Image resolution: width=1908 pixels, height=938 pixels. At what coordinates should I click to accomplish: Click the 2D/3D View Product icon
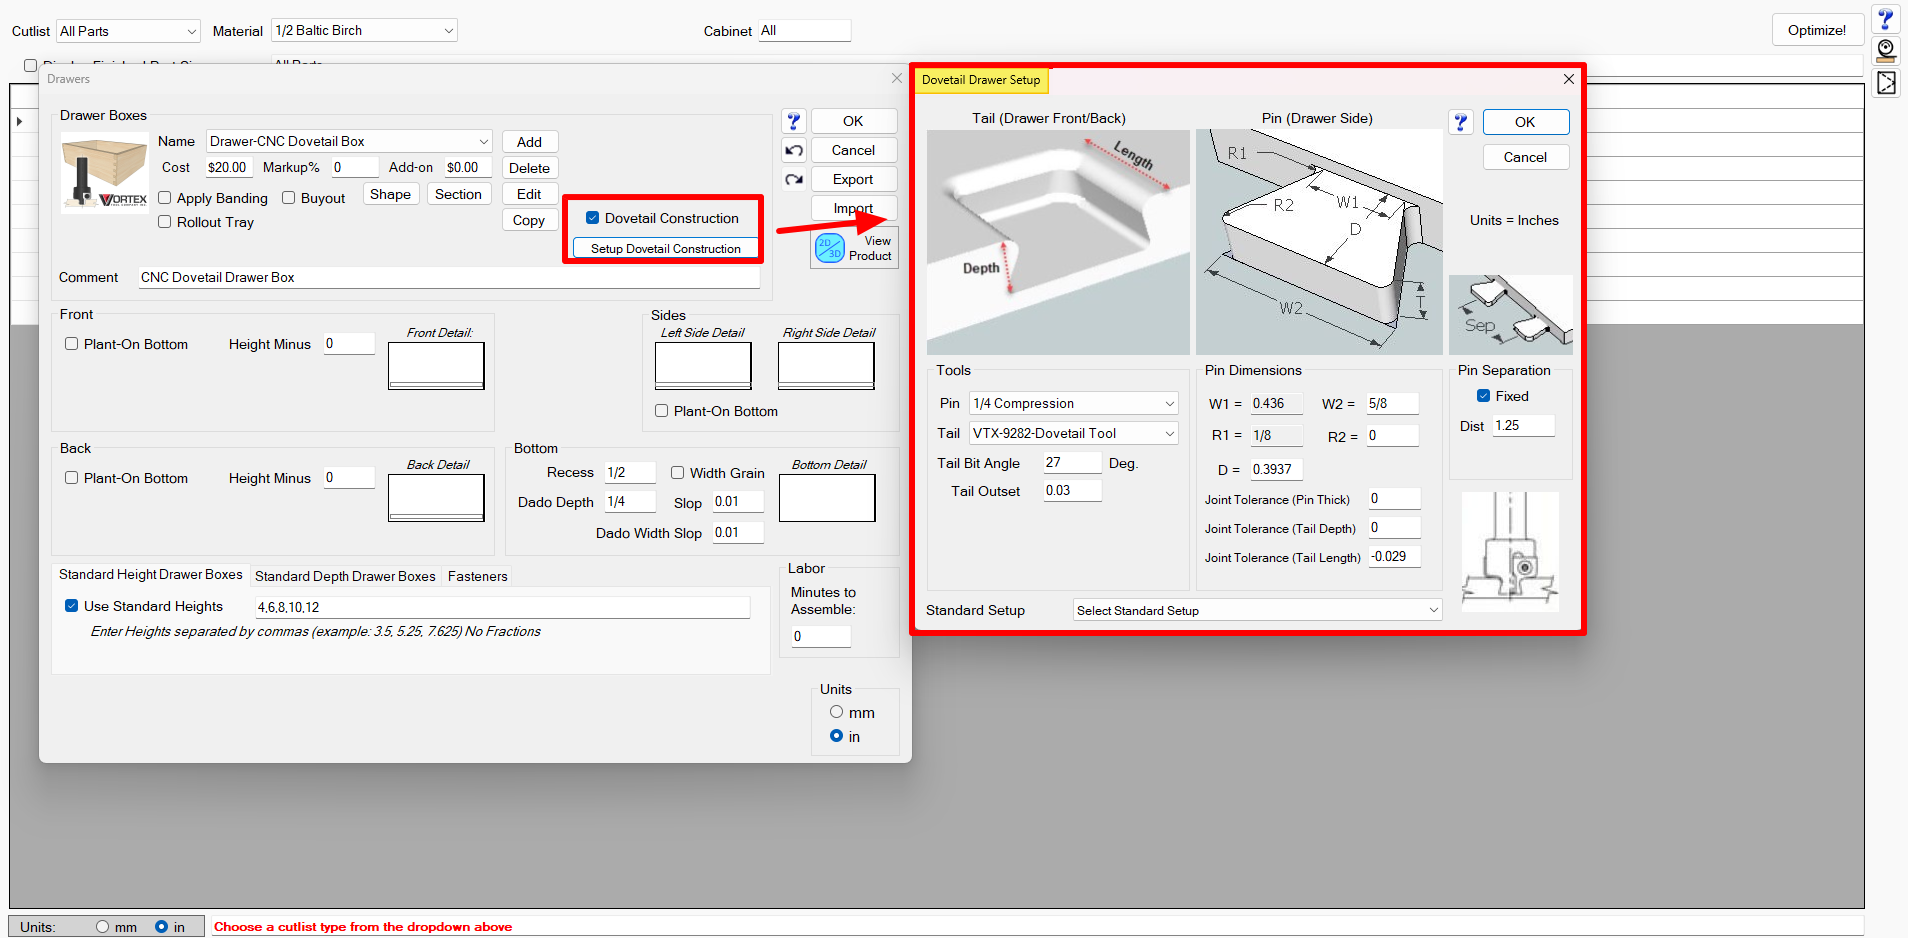point(830,248)
